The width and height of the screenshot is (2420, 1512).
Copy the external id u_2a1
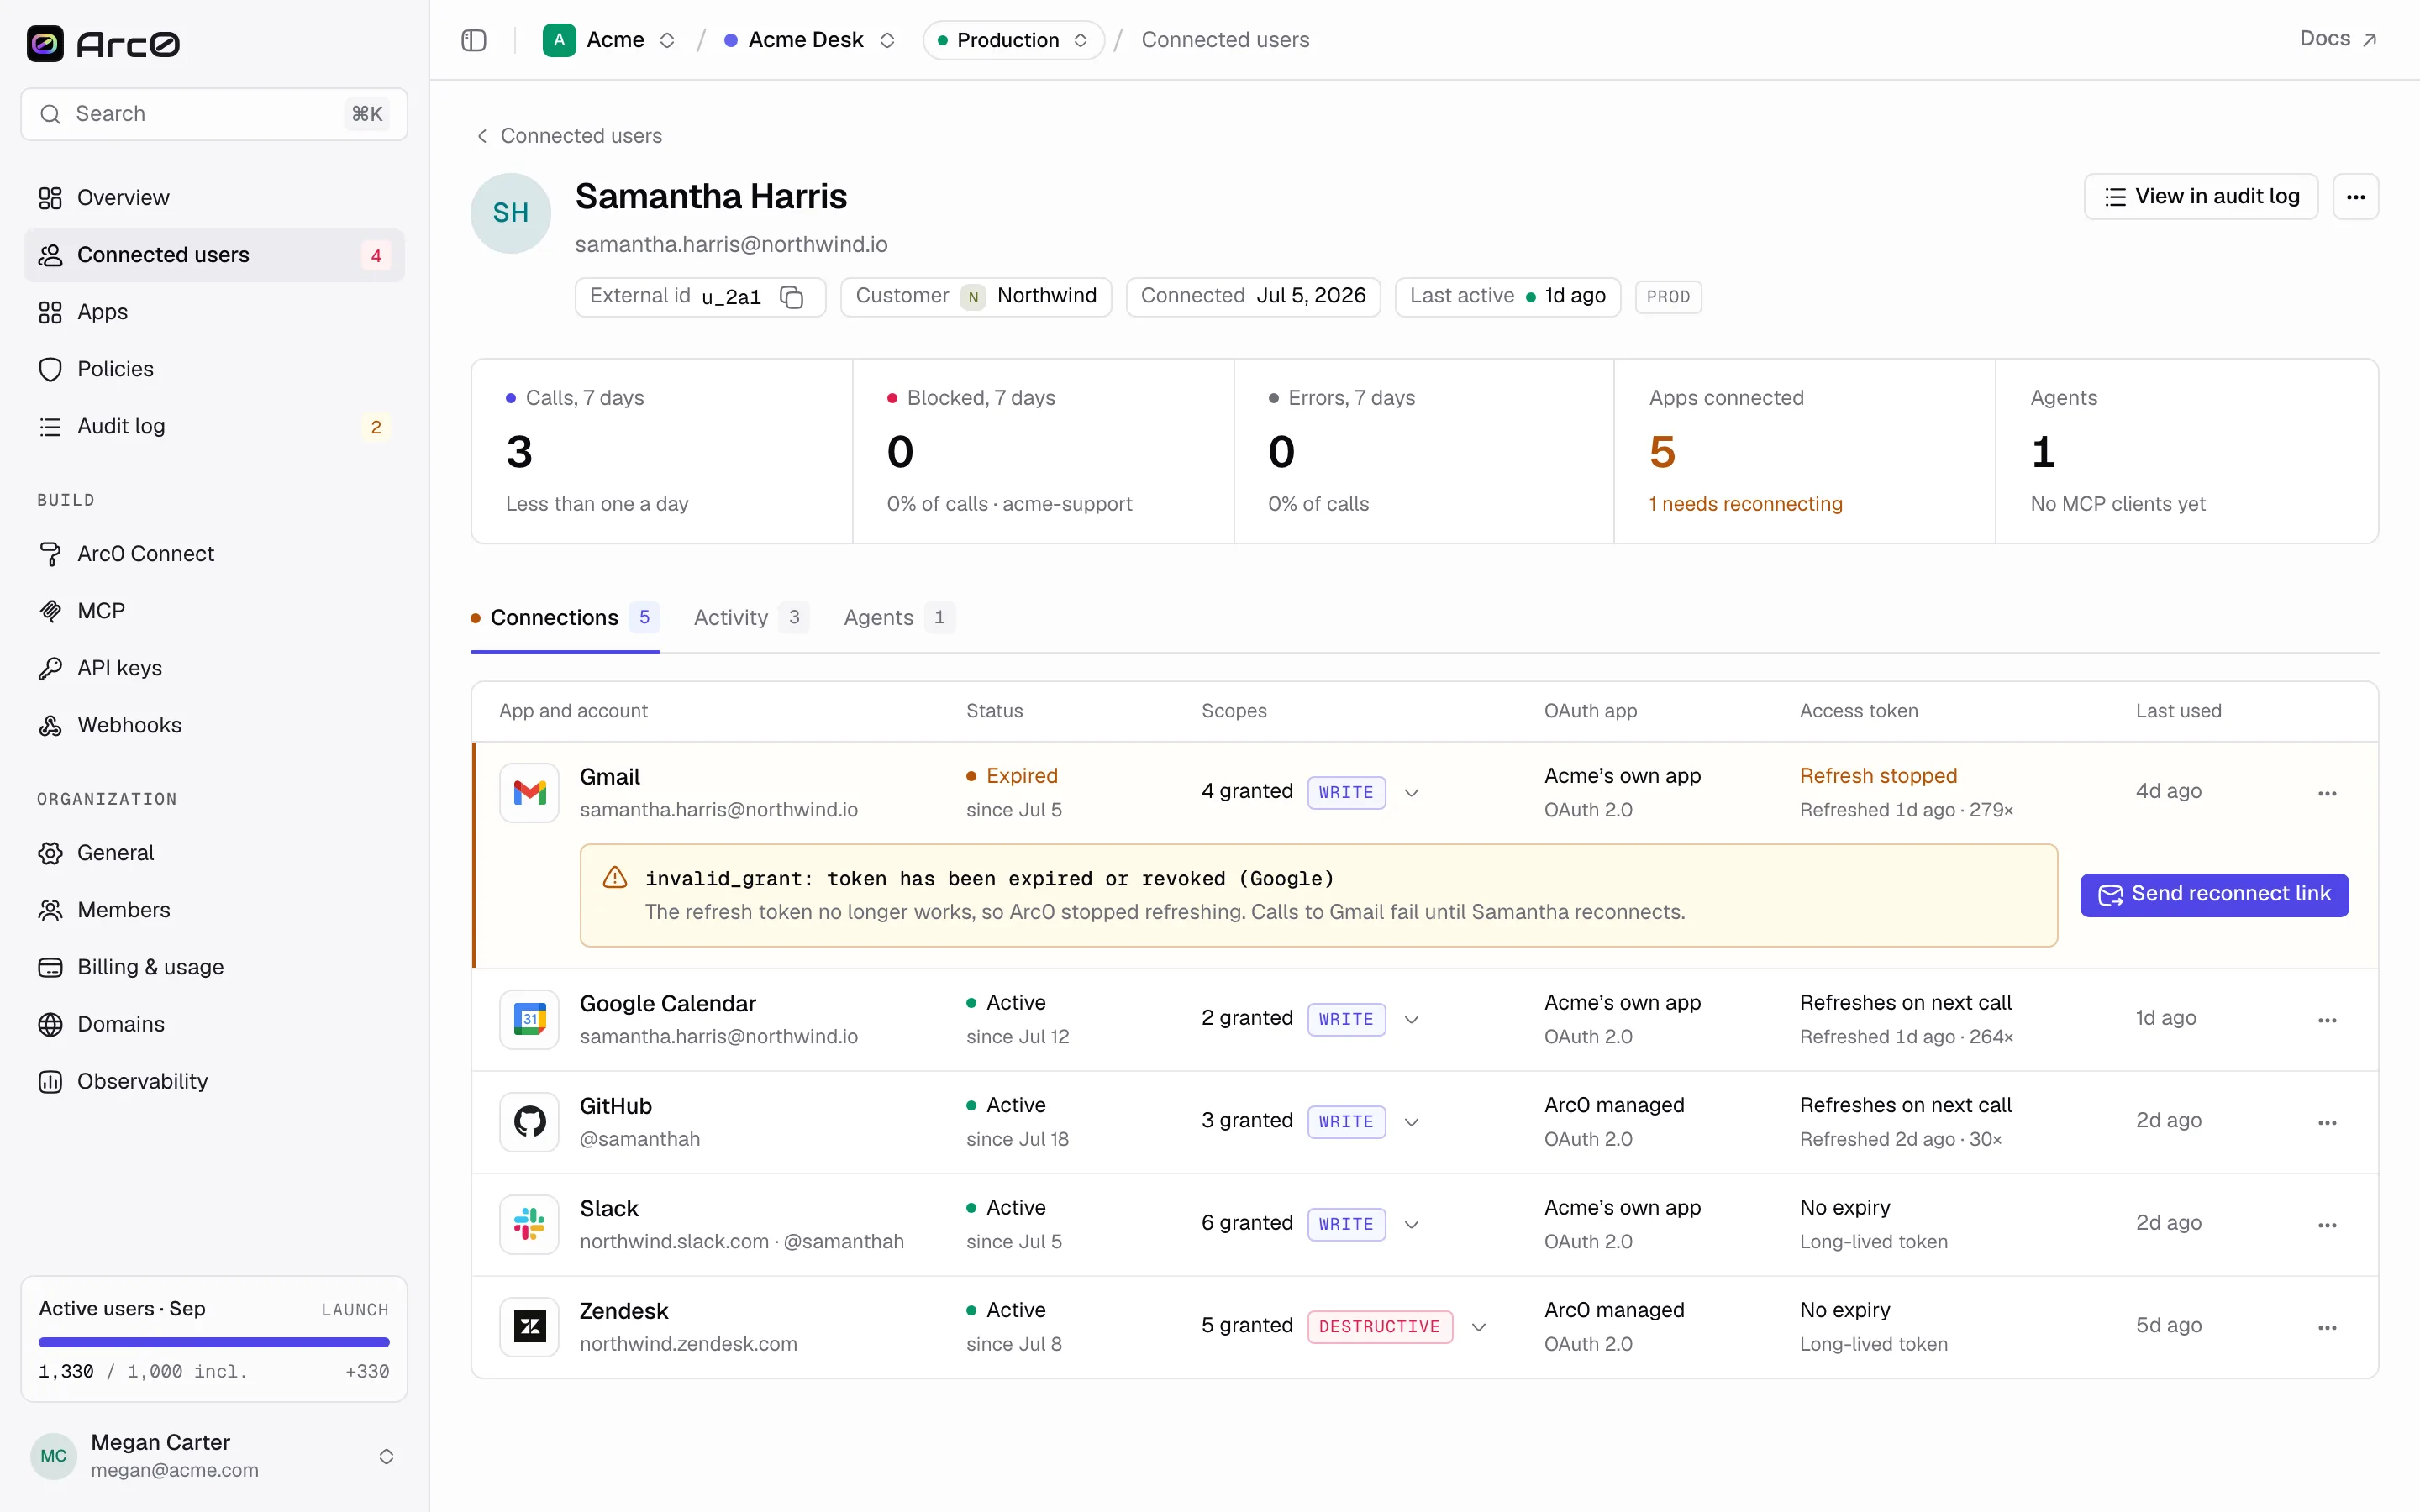coord(792,297)
